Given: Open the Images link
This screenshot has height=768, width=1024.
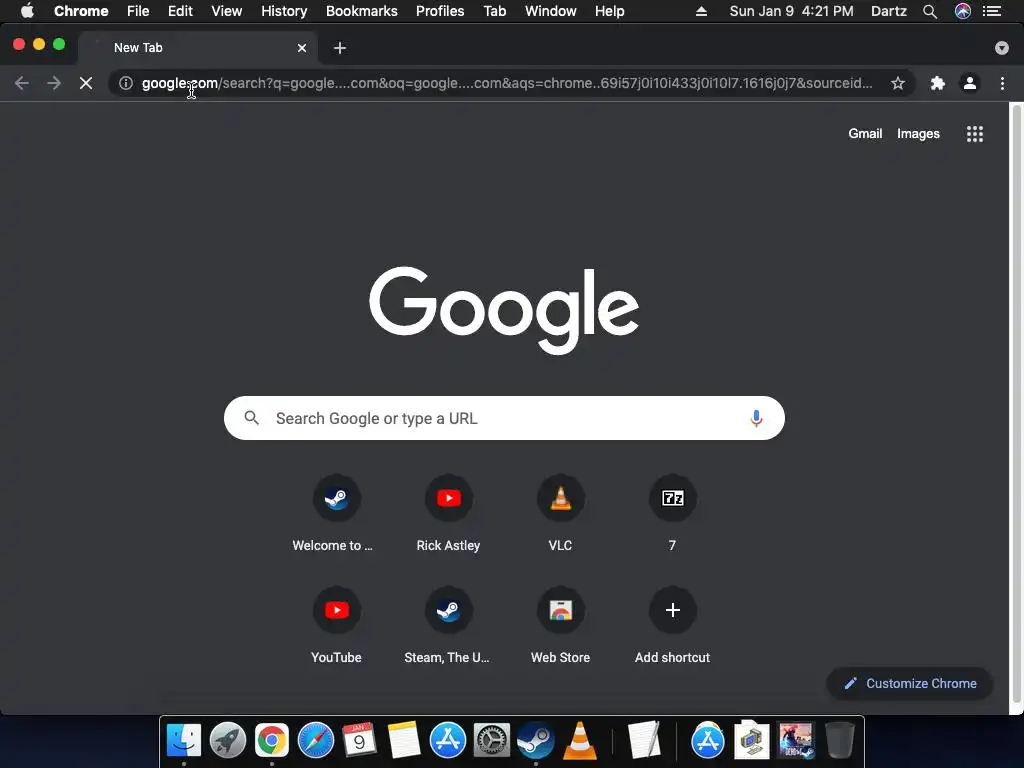Looking at the screenshot, I should click(918, 133).
